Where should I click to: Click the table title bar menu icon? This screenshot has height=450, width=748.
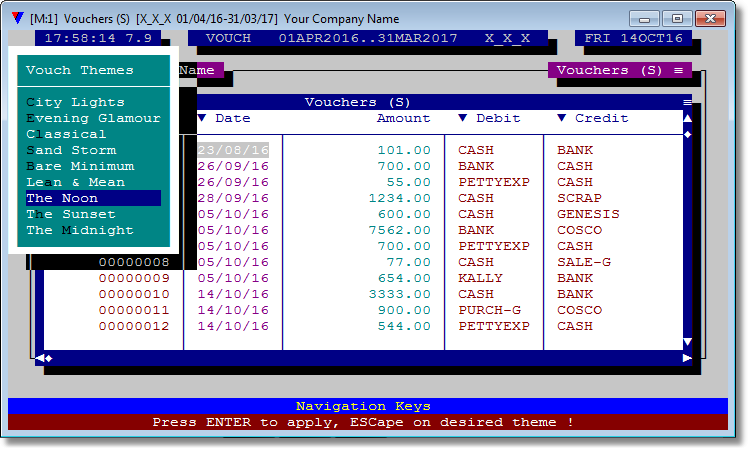point(687,102)
